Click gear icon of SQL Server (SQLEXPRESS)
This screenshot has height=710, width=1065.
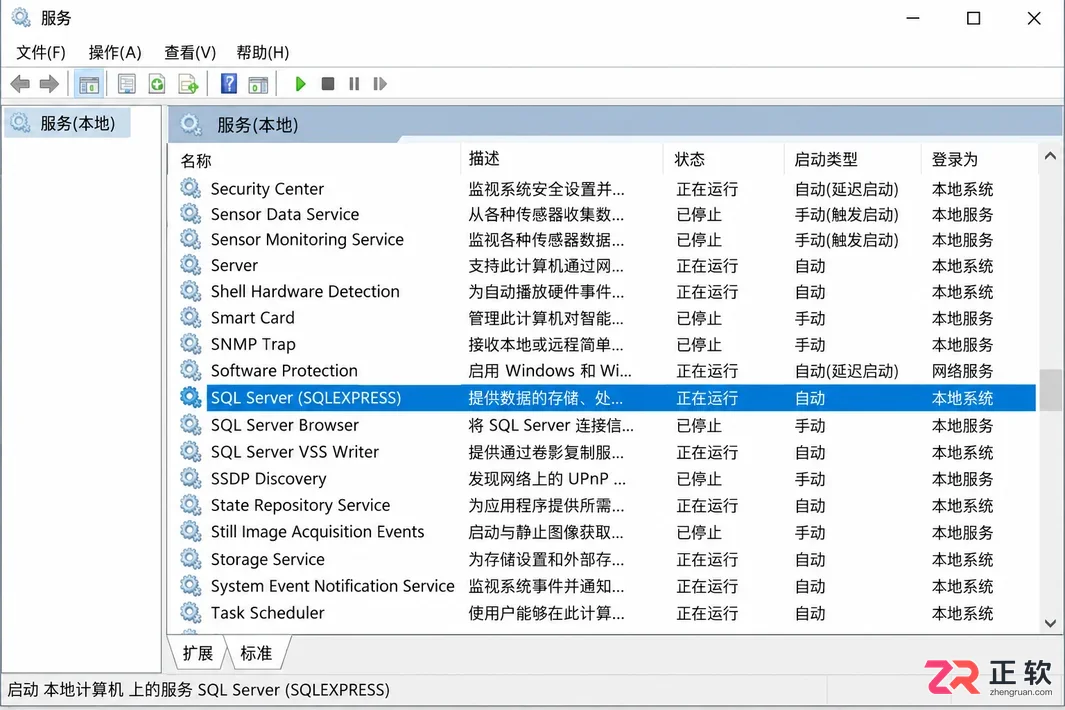[190, 397]
